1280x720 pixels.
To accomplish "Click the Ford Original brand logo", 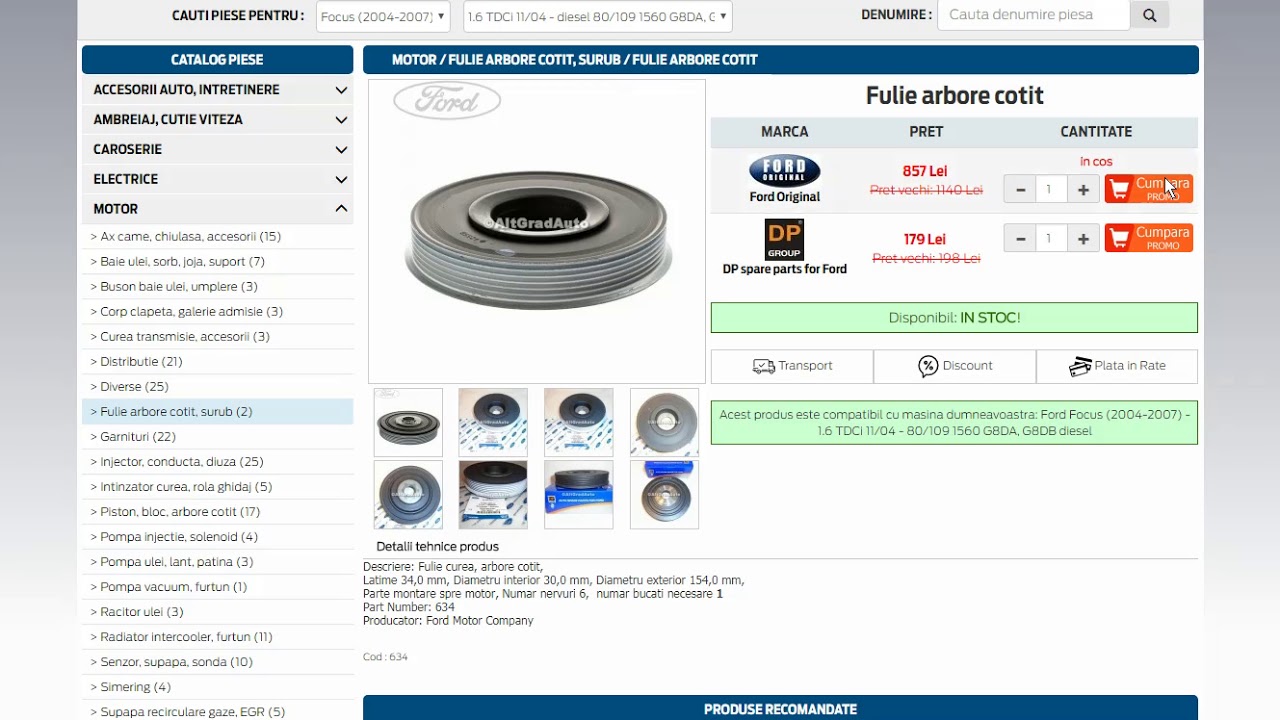I will click(785, 170).
